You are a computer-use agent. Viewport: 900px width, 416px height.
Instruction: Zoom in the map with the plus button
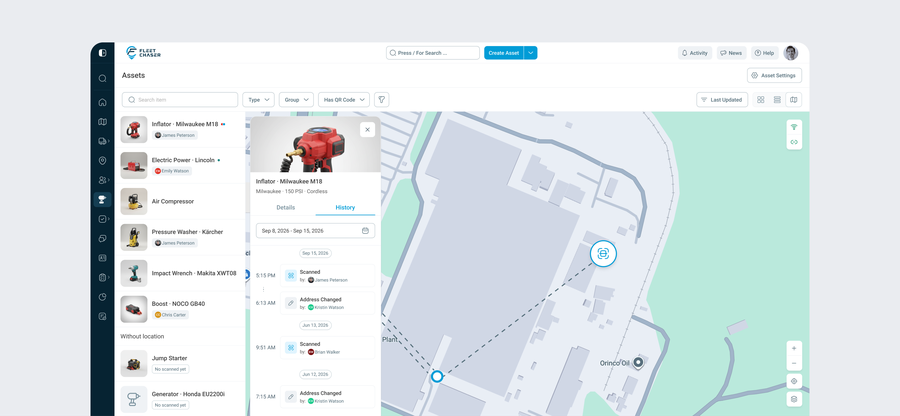click(x=794, y=348)
